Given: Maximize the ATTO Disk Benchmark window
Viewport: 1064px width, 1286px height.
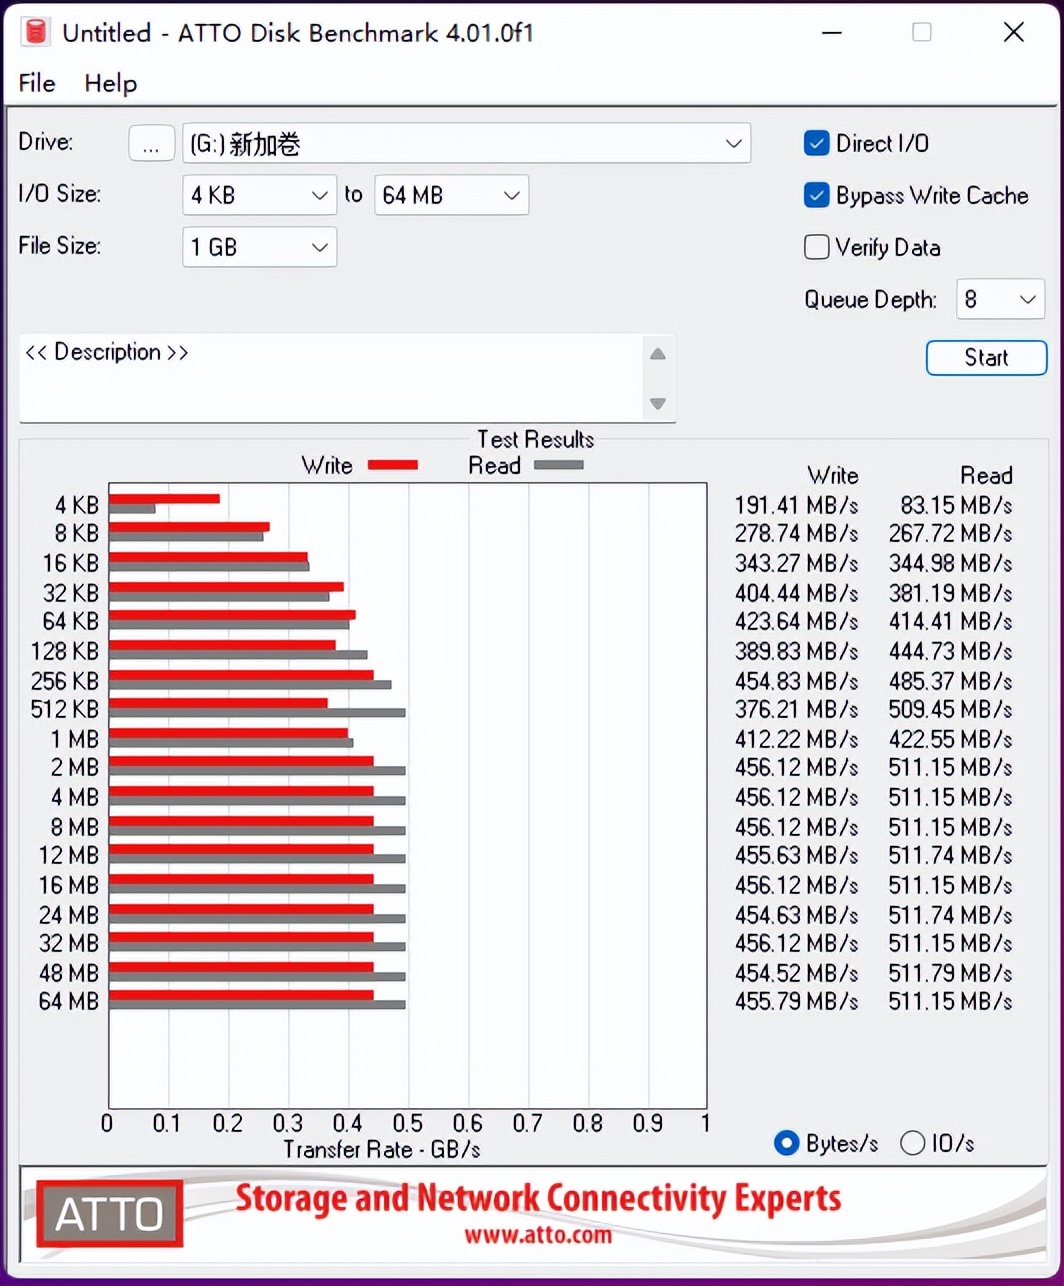Looking at the screenshot, I should click(x=922, y=32).
